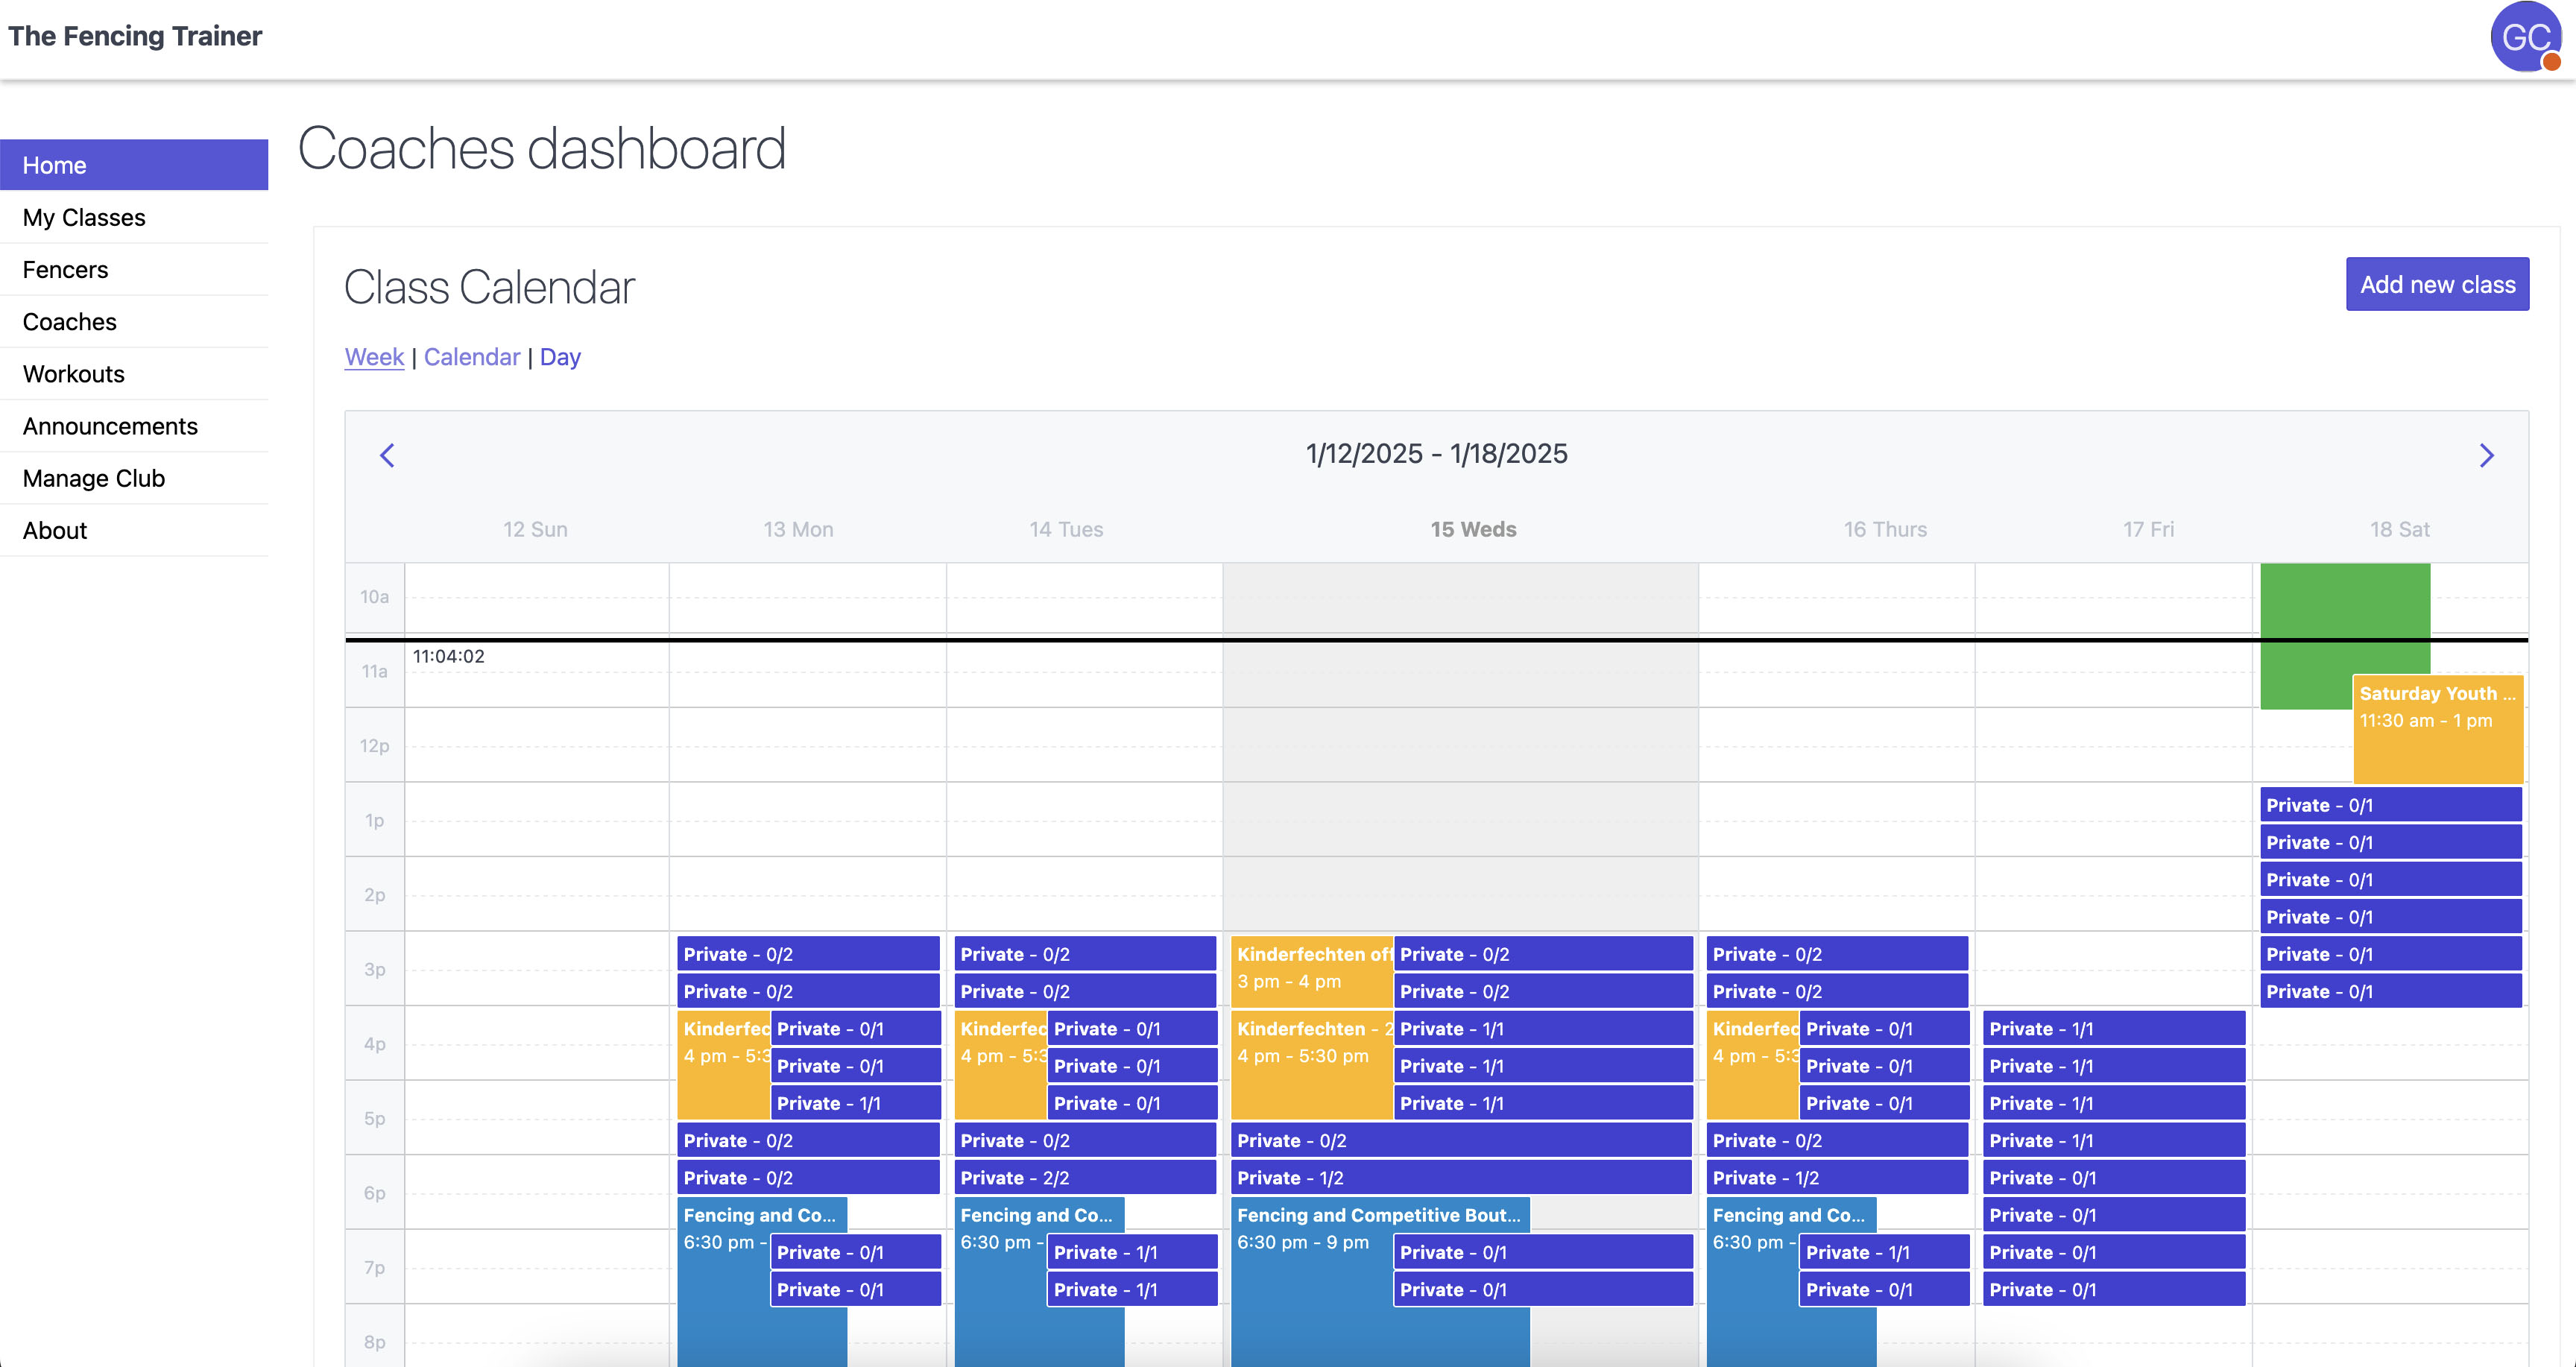Viewport: 2576px width, 1367px height.
Task: Open Wednesday's Fencing and Competitive Bout class
Action: [x=1378, y=1280]
